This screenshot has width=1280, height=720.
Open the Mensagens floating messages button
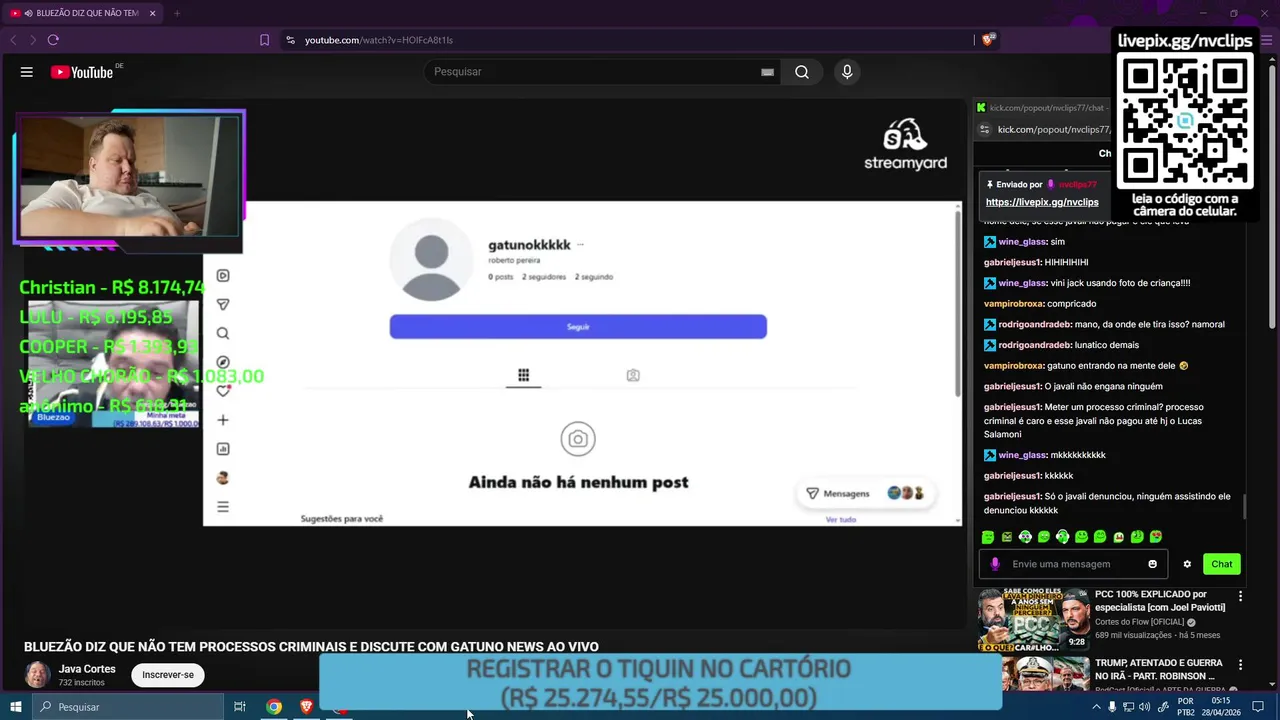pyautogui.click(x=864, y=493)
